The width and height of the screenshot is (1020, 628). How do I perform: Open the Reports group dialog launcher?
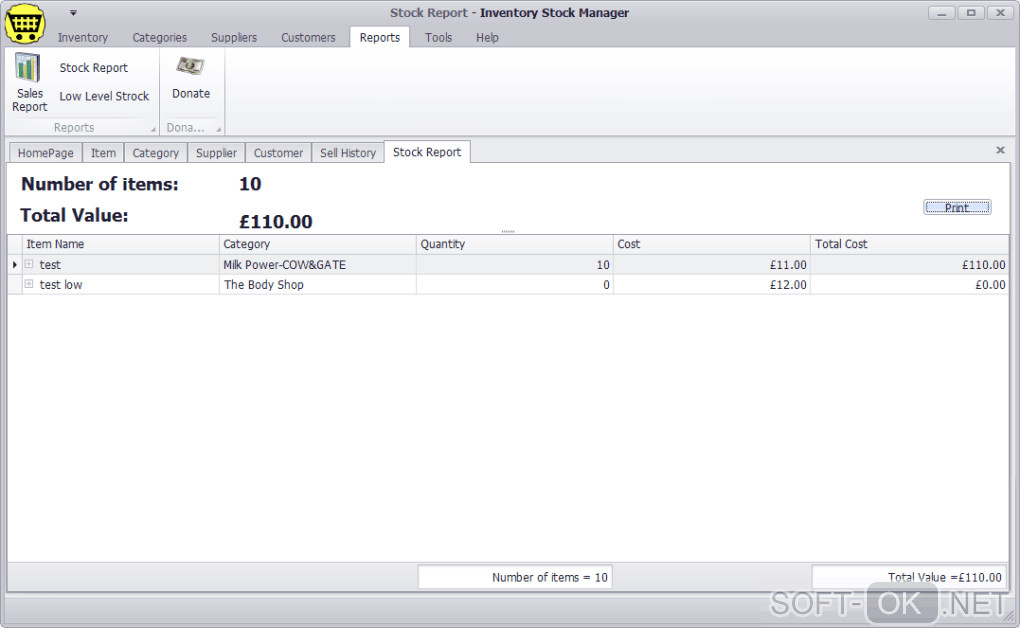[x=153, y=129]
